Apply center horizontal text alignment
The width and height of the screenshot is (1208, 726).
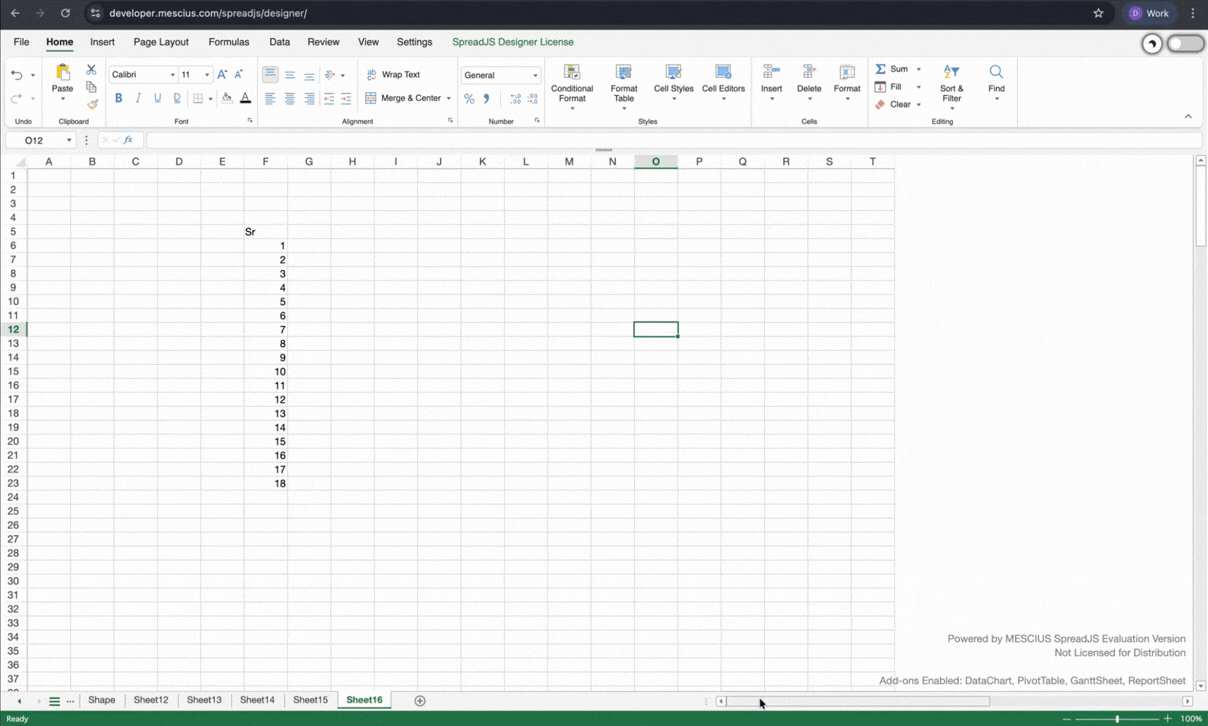pyautogui.click(x=289, y=99)
